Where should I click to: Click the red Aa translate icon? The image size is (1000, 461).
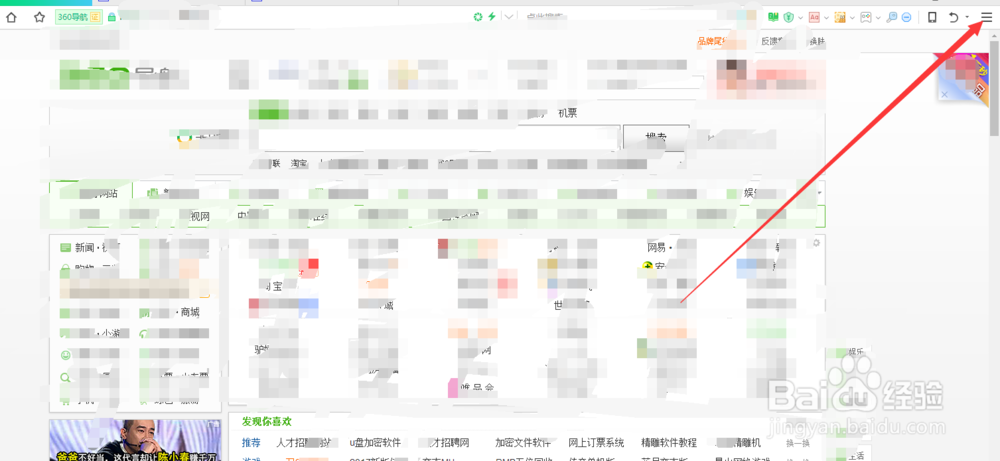(x=814, y=17)
